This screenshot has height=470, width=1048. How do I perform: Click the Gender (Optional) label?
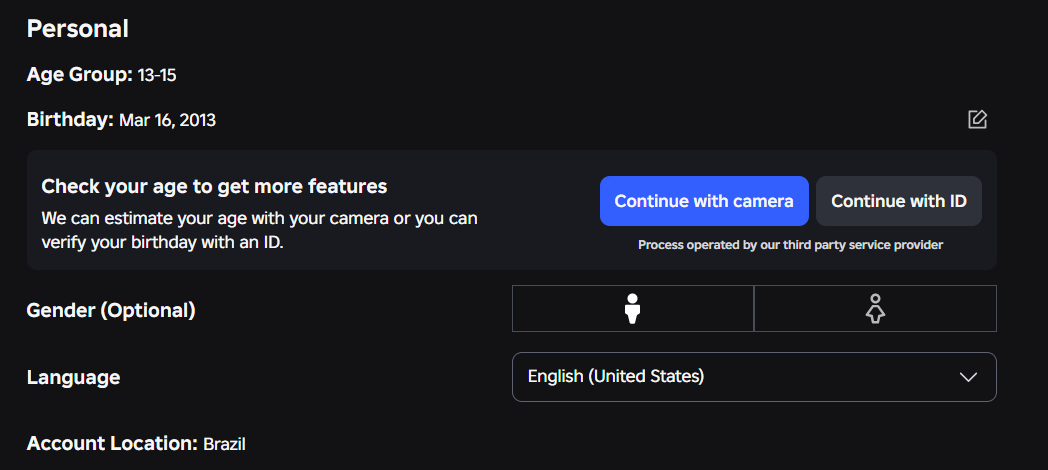pyautogui.click(x=111, y=310)
